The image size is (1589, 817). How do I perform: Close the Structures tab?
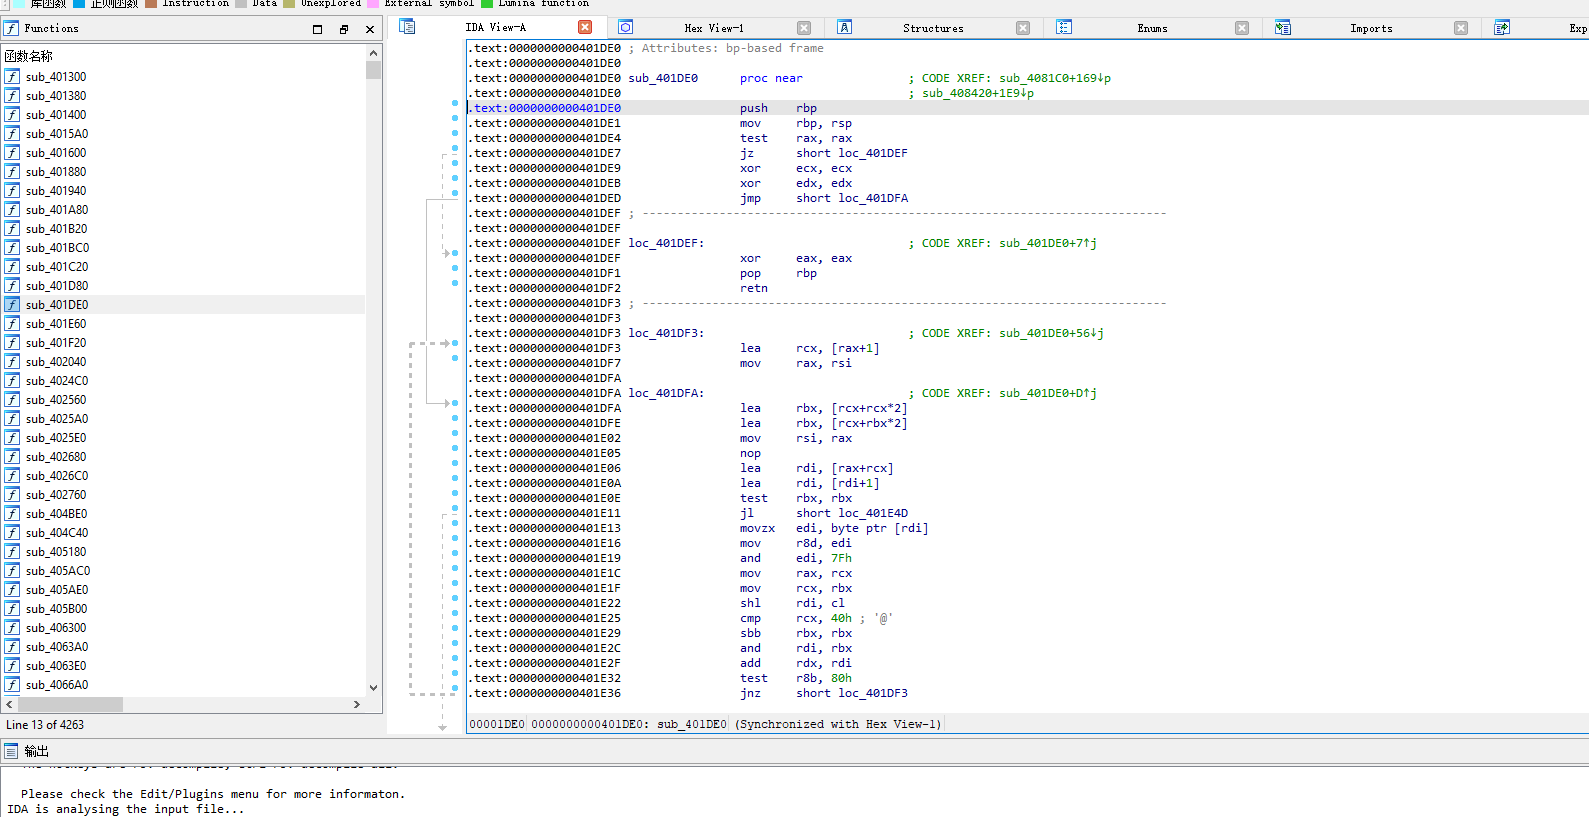click(1023, 28)
